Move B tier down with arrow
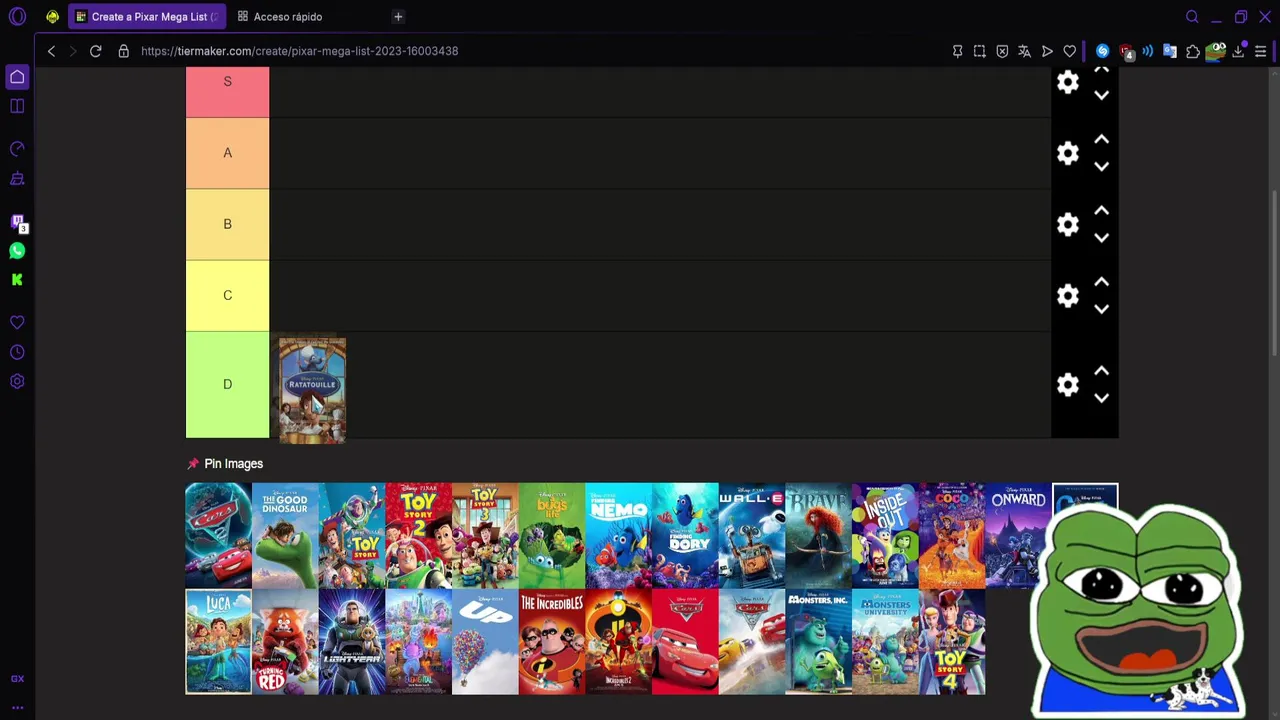Image resolution: width=1280 pixels, height=720 pixels. 1101,238
